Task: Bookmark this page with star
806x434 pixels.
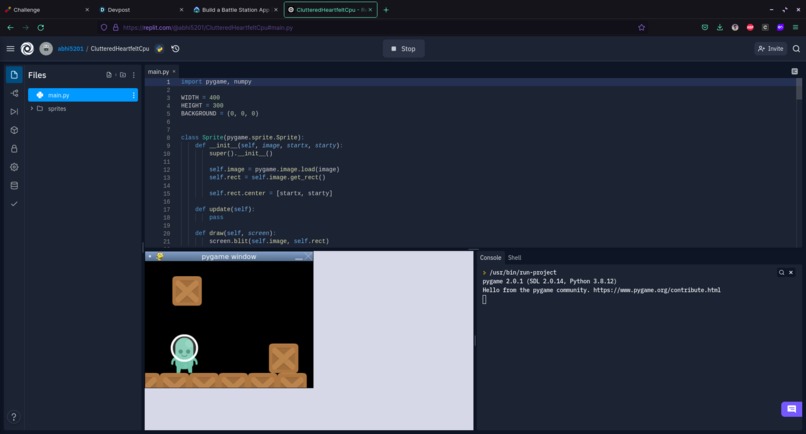Action: pyautogui.click(x=642, y=28)
